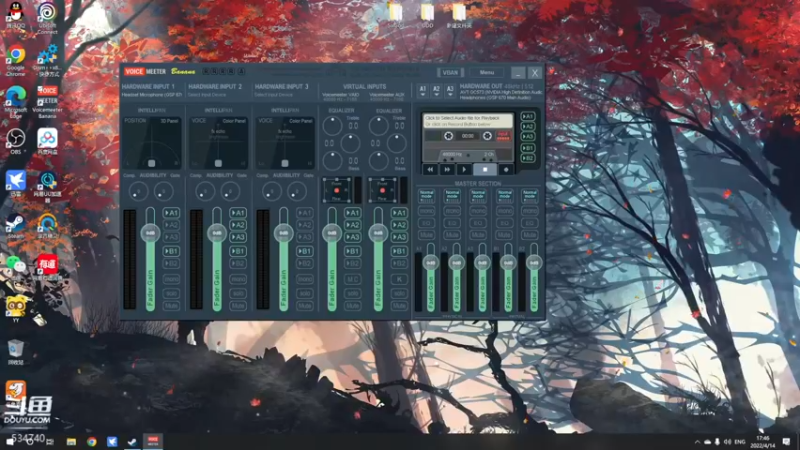Open Microsoft Edge desktop shortcut
The width and height of the screenshot is (800, 450).
click(16, 102)
